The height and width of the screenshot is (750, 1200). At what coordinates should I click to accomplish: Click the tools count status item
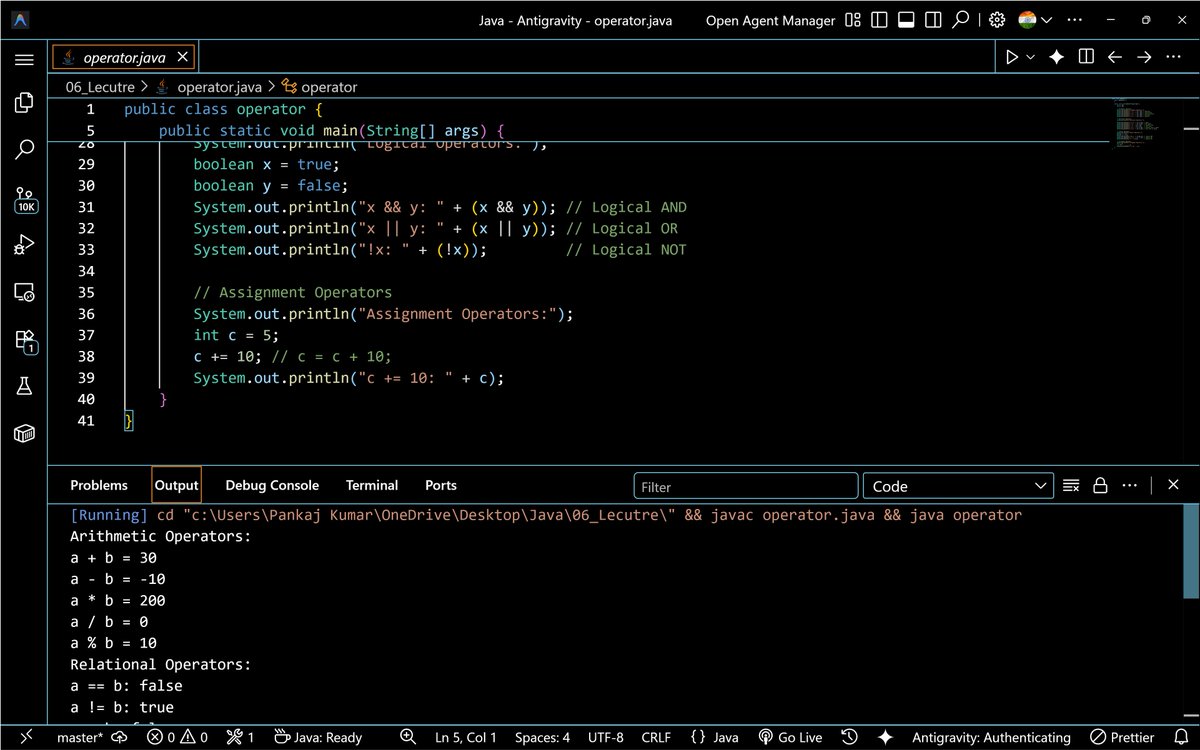241,737
